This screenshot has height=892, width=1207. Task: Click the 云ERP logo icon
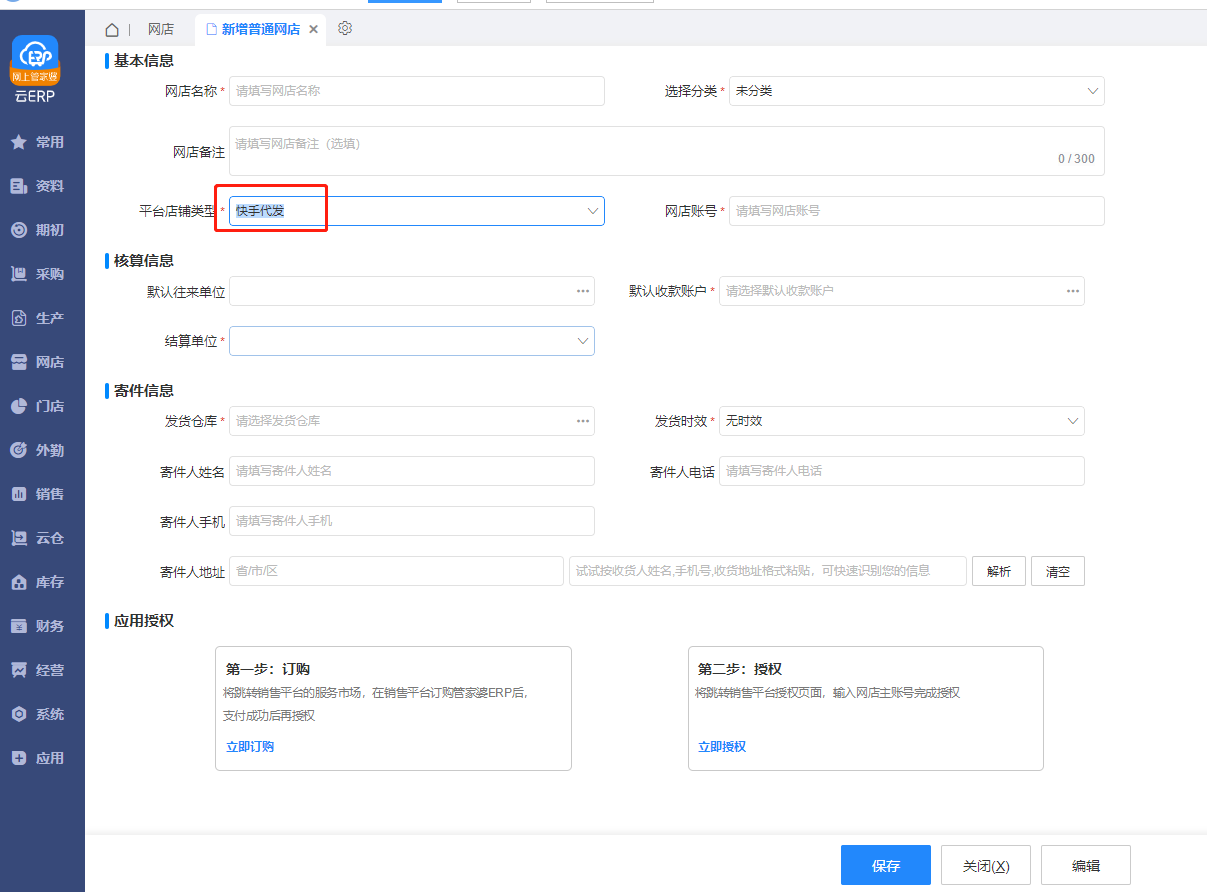tap(34, 60)
